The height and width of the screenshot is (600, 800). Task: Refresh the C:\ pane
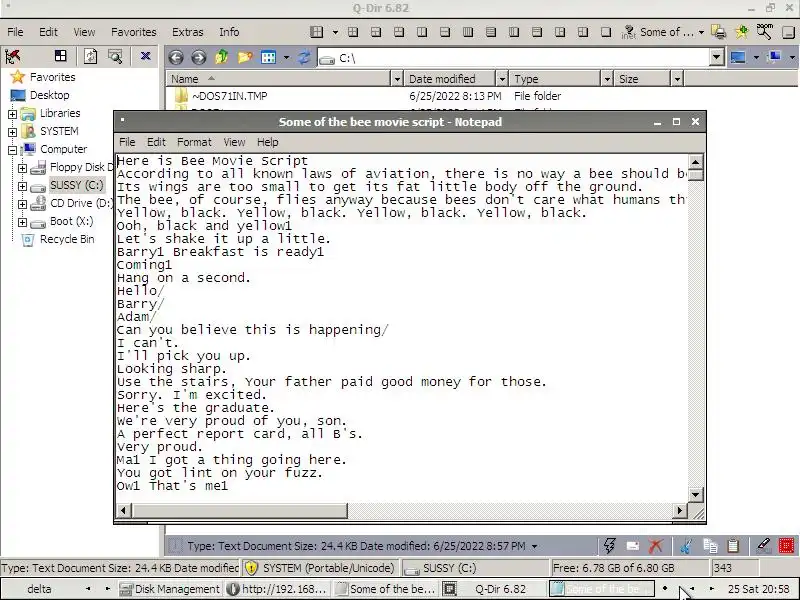[304, 57]
